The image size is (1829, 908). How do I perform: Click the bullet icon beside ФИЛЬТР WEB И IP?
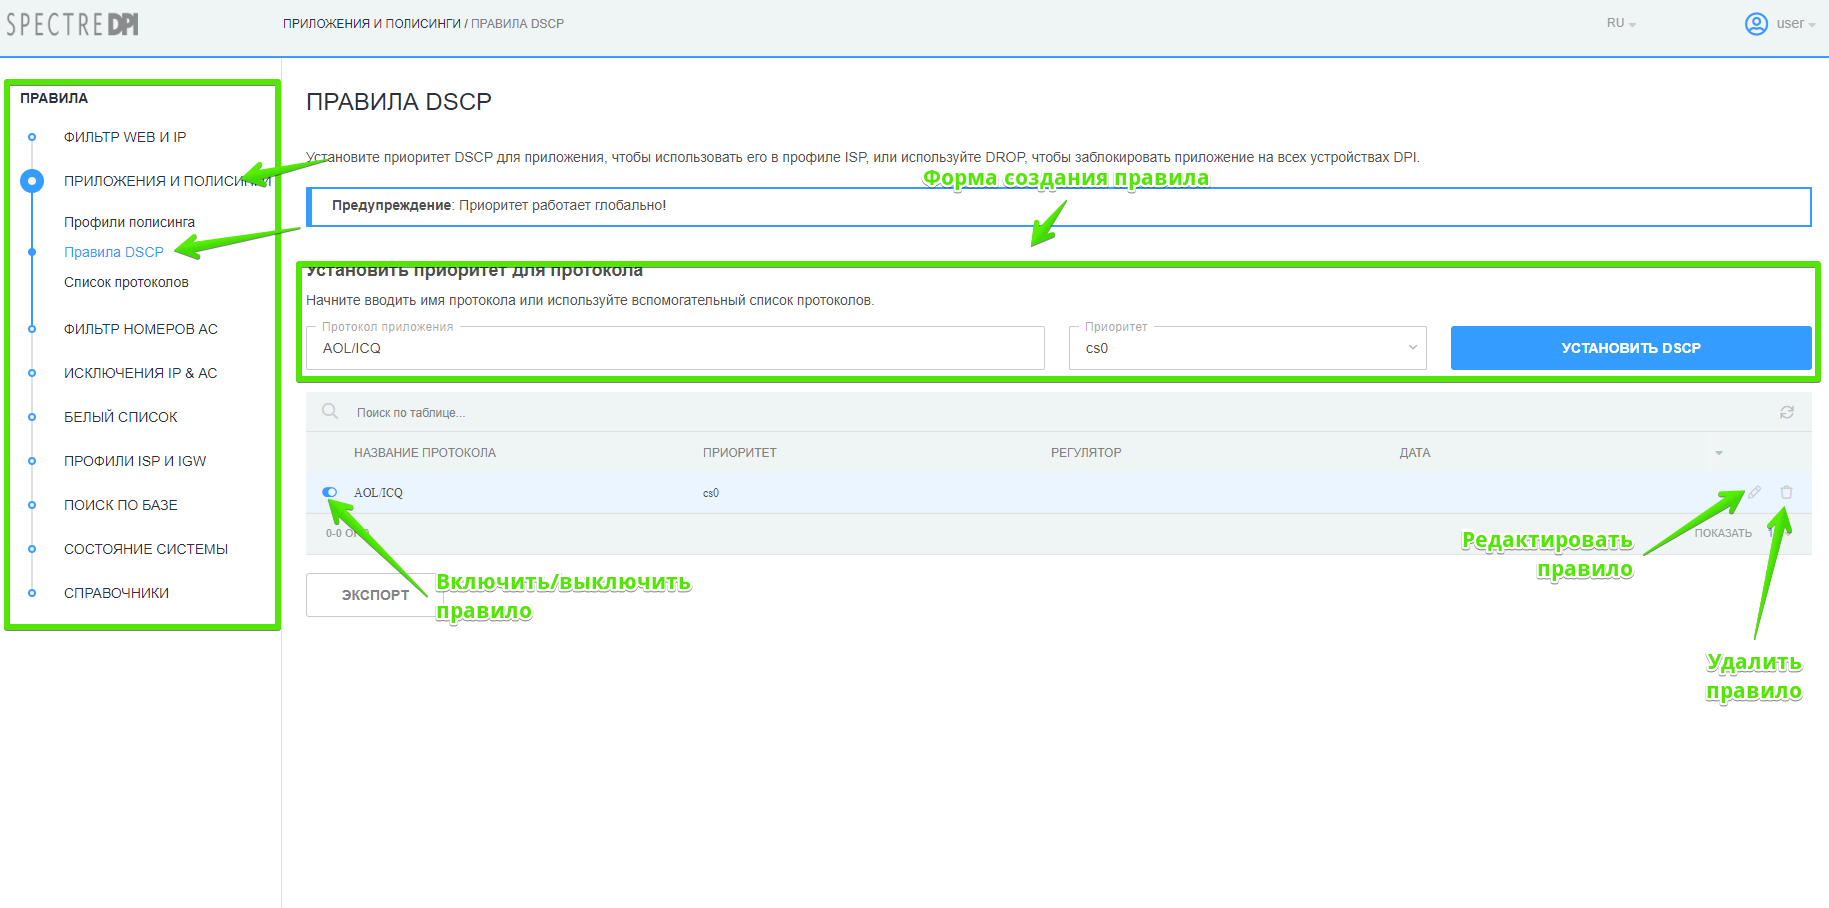pos(32,137)
